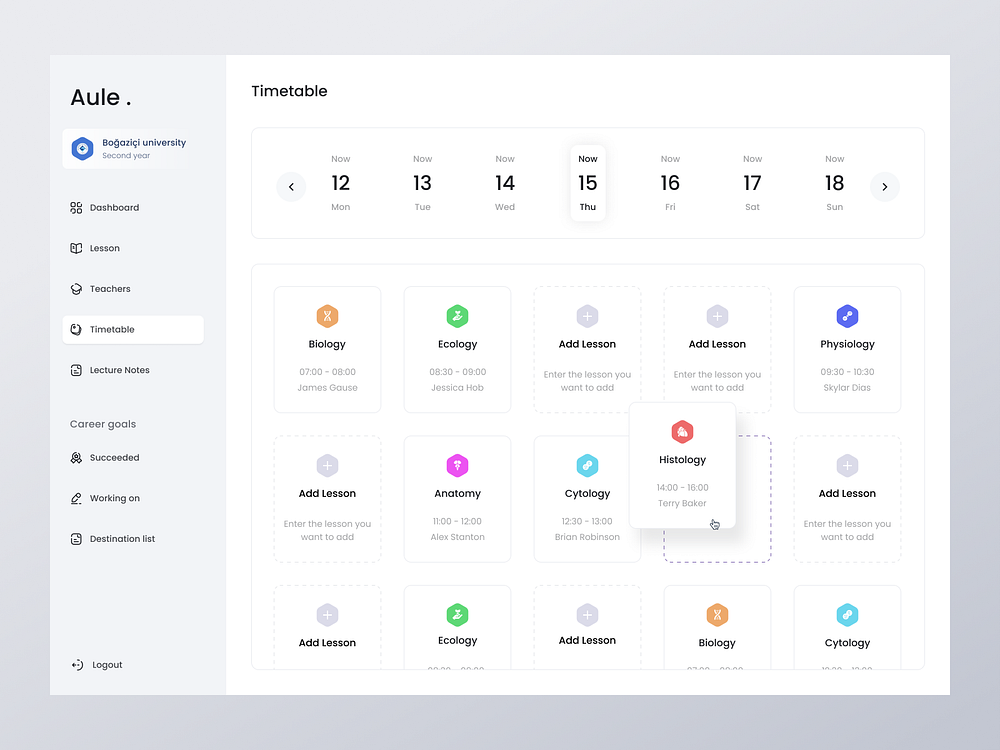Select the Anatomy lesson hexagon icon
The width and height of the screenshot is (1000, 750).
[457, 465]
